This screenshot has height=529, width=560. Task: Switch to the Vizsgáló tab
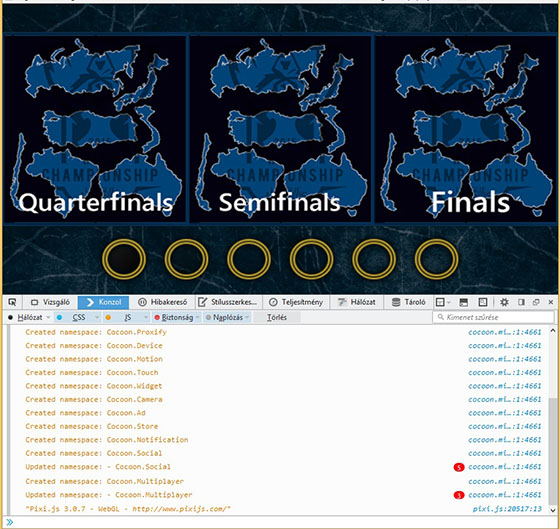(50, 302)
